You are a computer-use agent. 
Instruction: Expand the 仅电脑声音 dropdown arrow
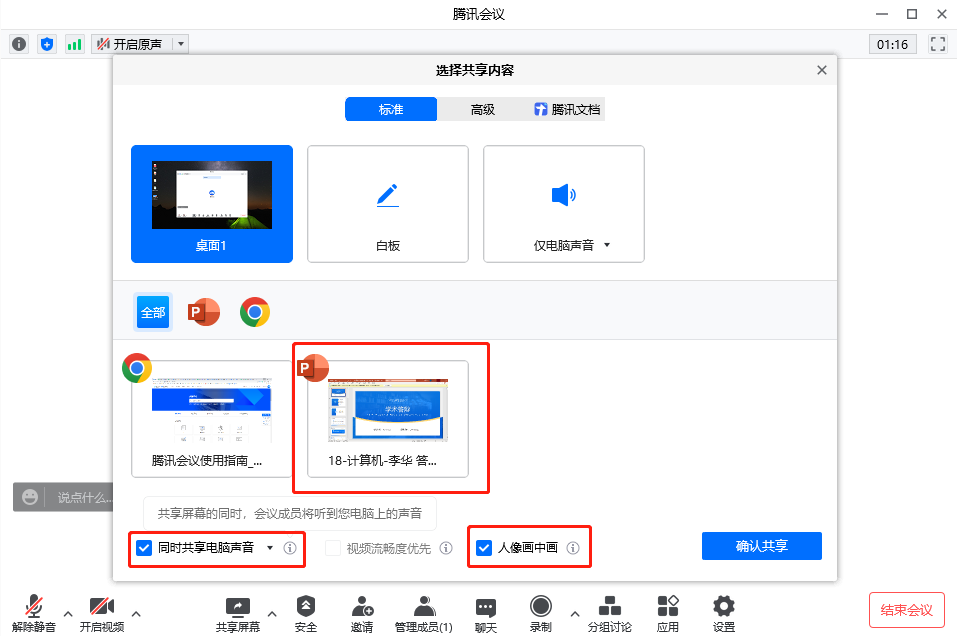click(x=607, y=245)
